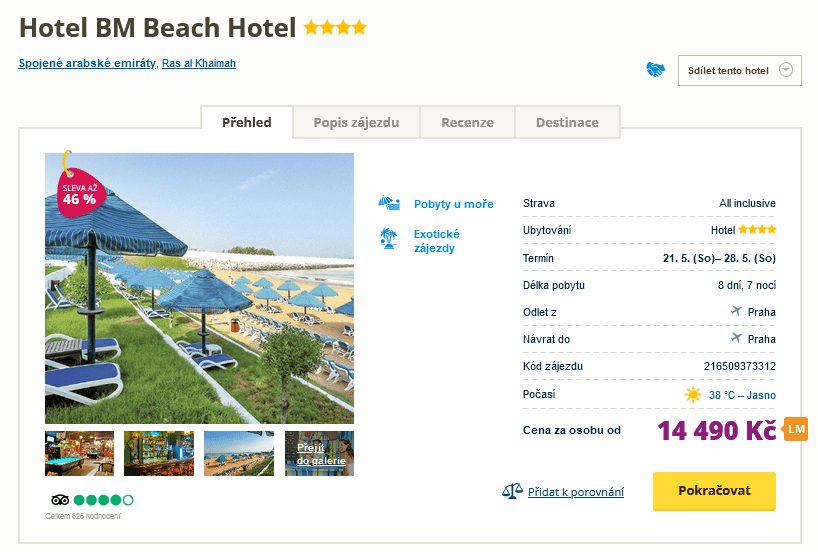Open the Sdílet tento hotel dropdown
Screen dimensions: 818x552
(739, 70)
